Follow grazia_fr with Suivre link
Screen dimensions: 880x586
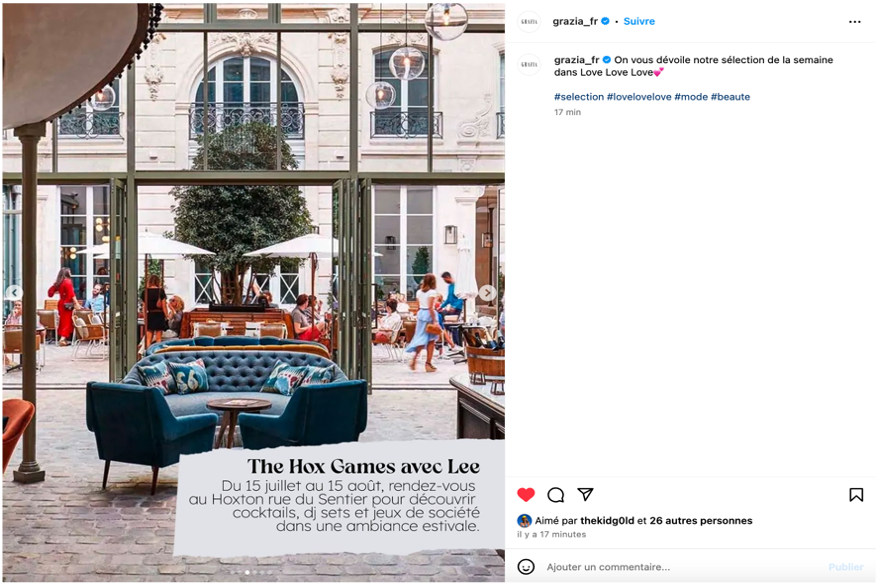coord(639,21)
